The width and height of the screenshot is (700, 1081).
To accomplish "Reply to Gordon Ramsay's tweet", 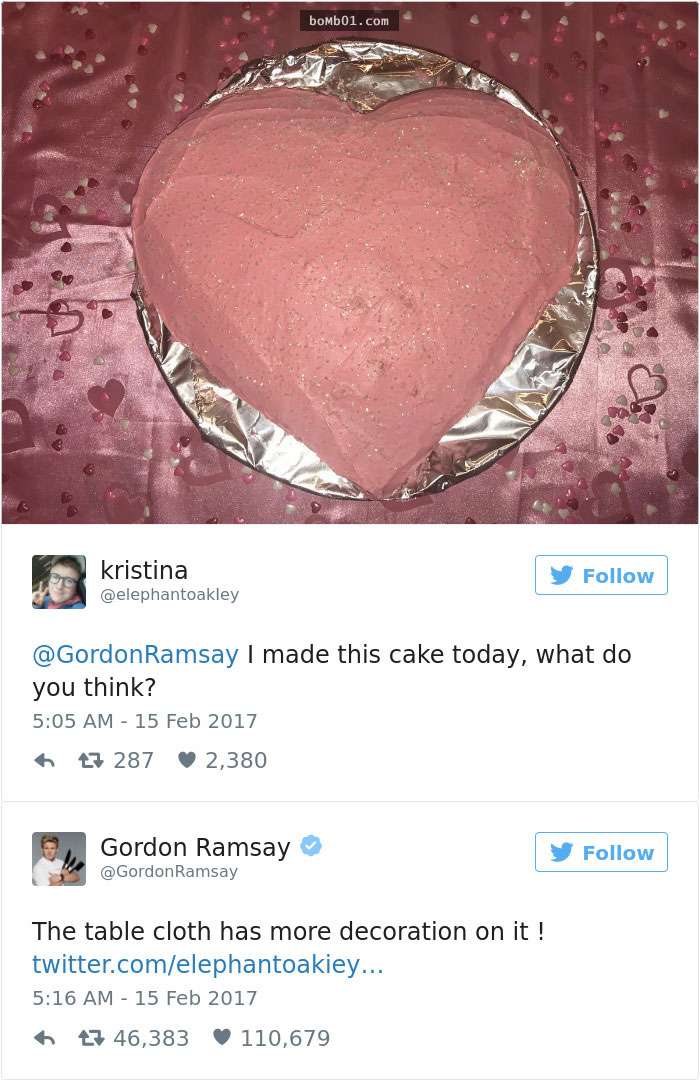I will point(45,1038).
